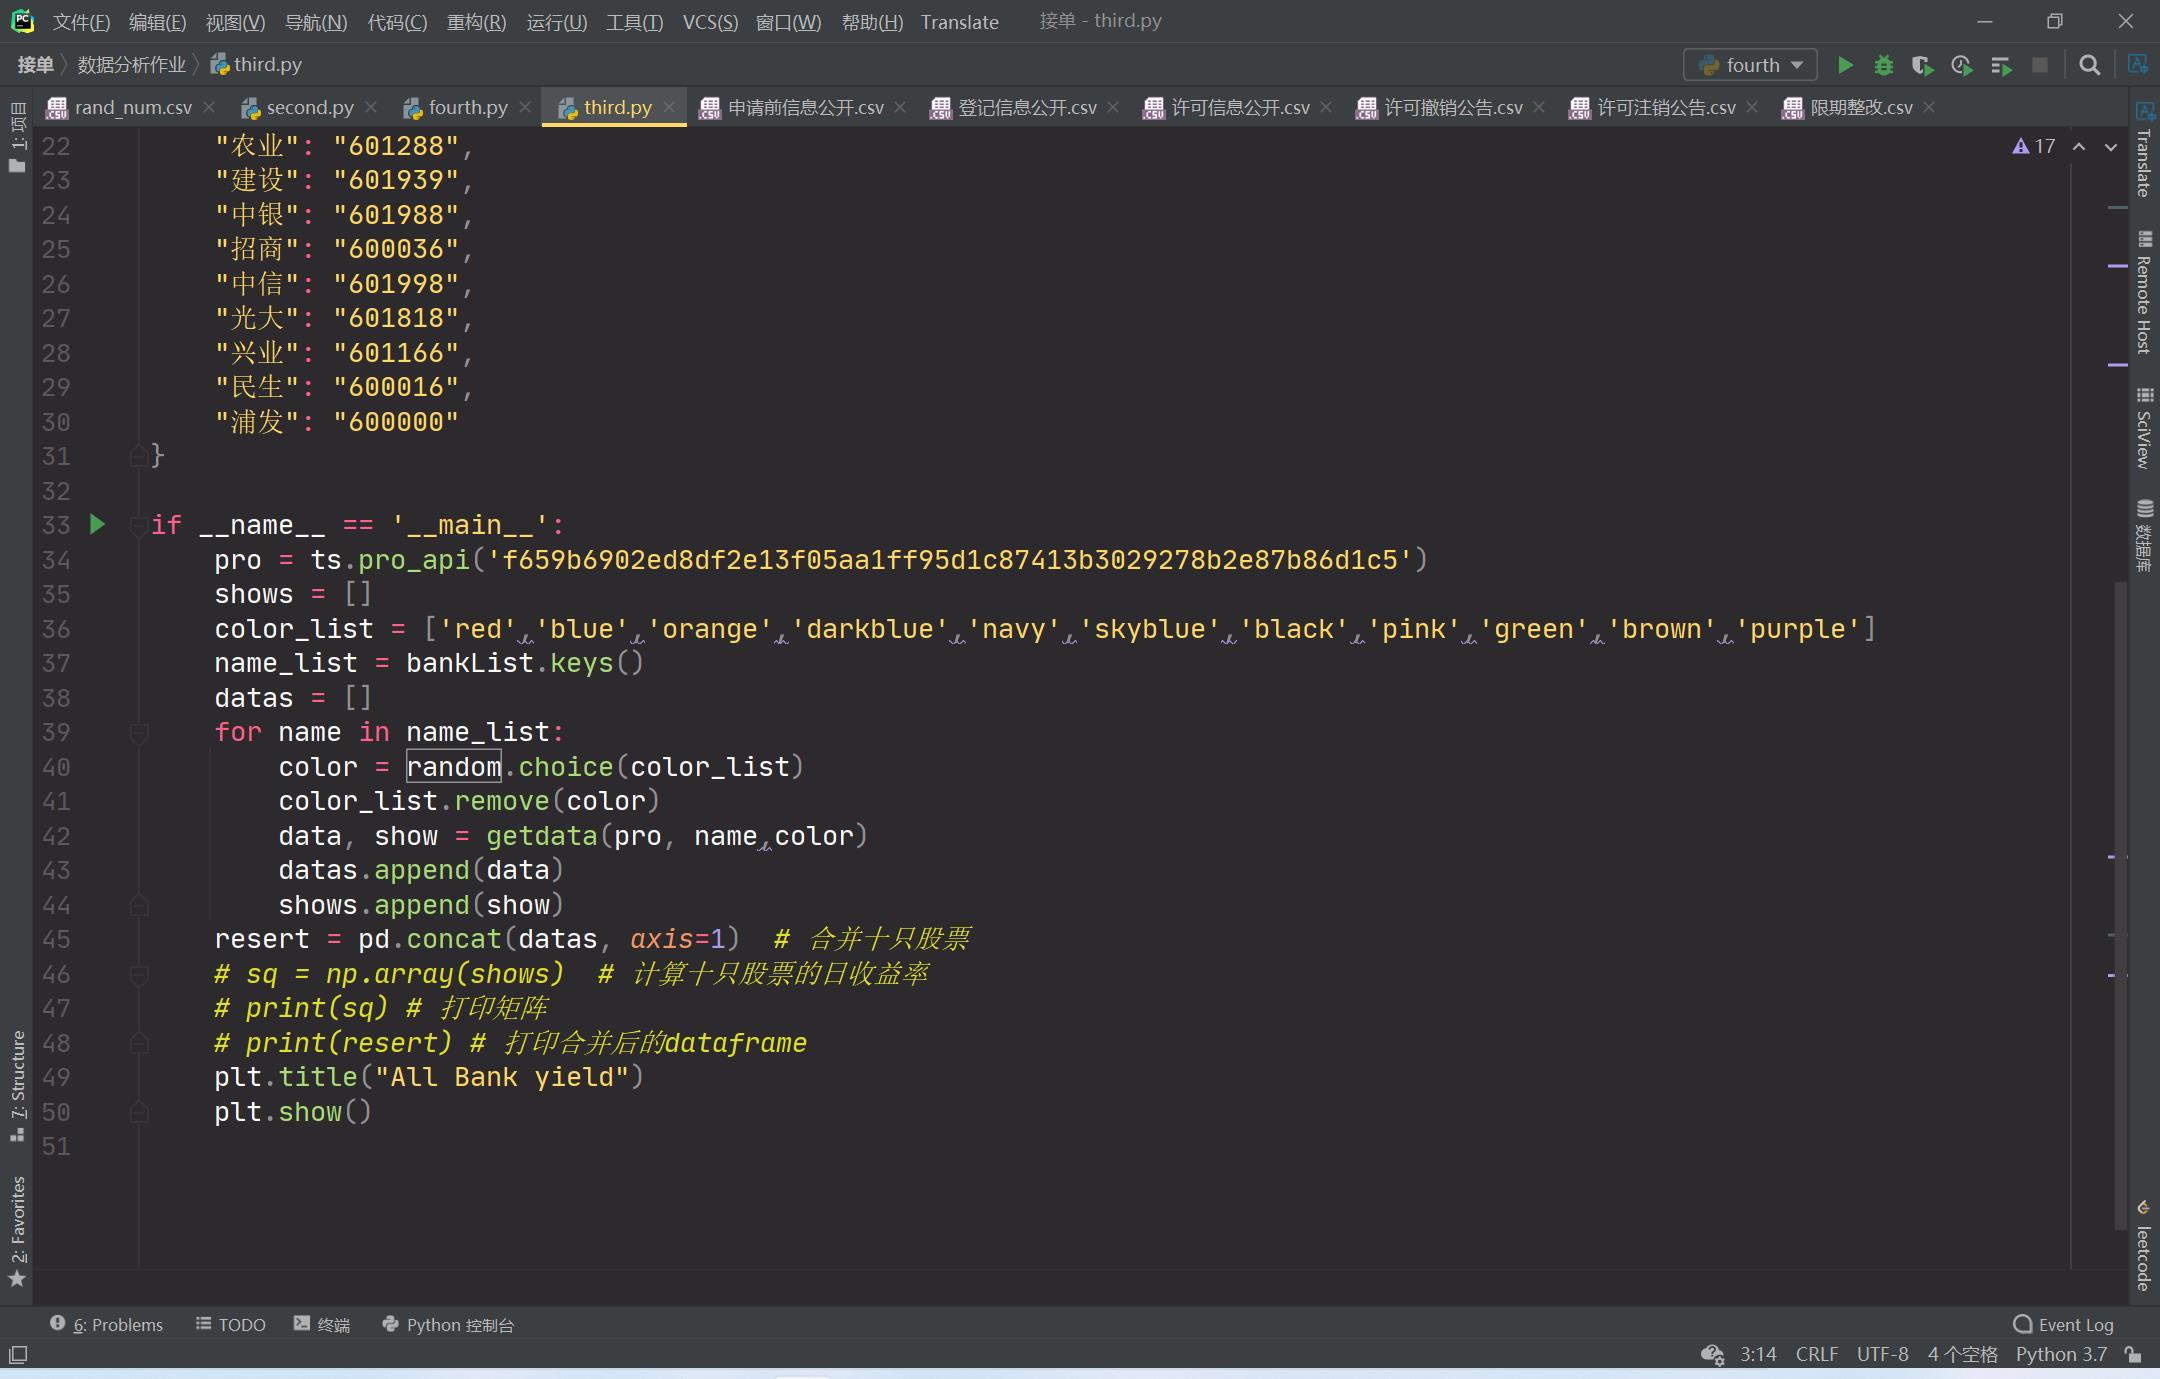Click the status bar sync settings icon

1712,1355
